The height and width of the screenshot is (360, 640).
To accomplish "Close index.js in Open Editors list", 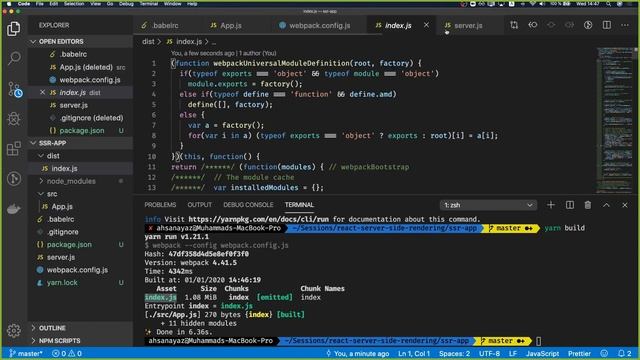I will click(x=42, y=93).
